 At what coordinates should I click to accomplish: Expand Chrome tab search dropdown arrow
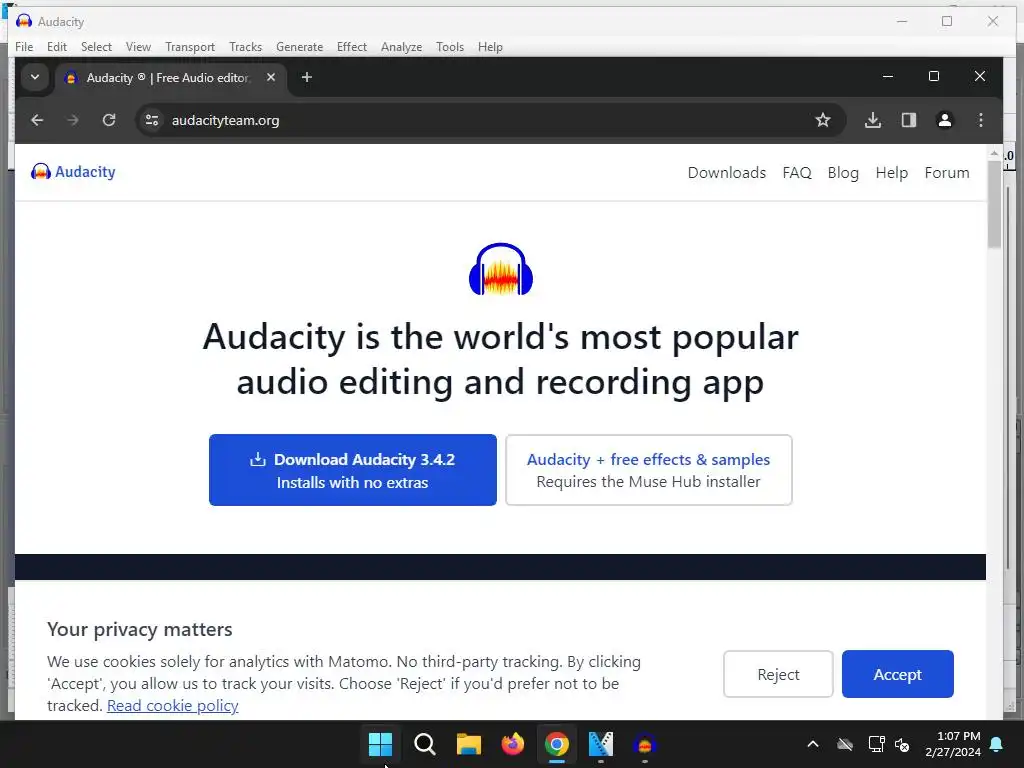[35, 77]
